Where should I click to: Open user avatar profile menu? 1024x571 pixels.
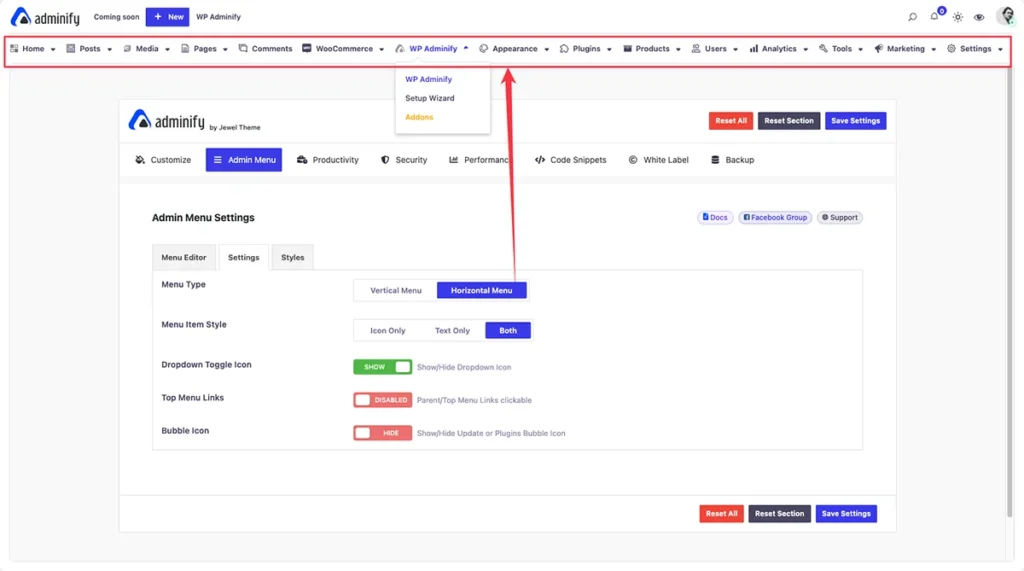[x=1006, y=16]
